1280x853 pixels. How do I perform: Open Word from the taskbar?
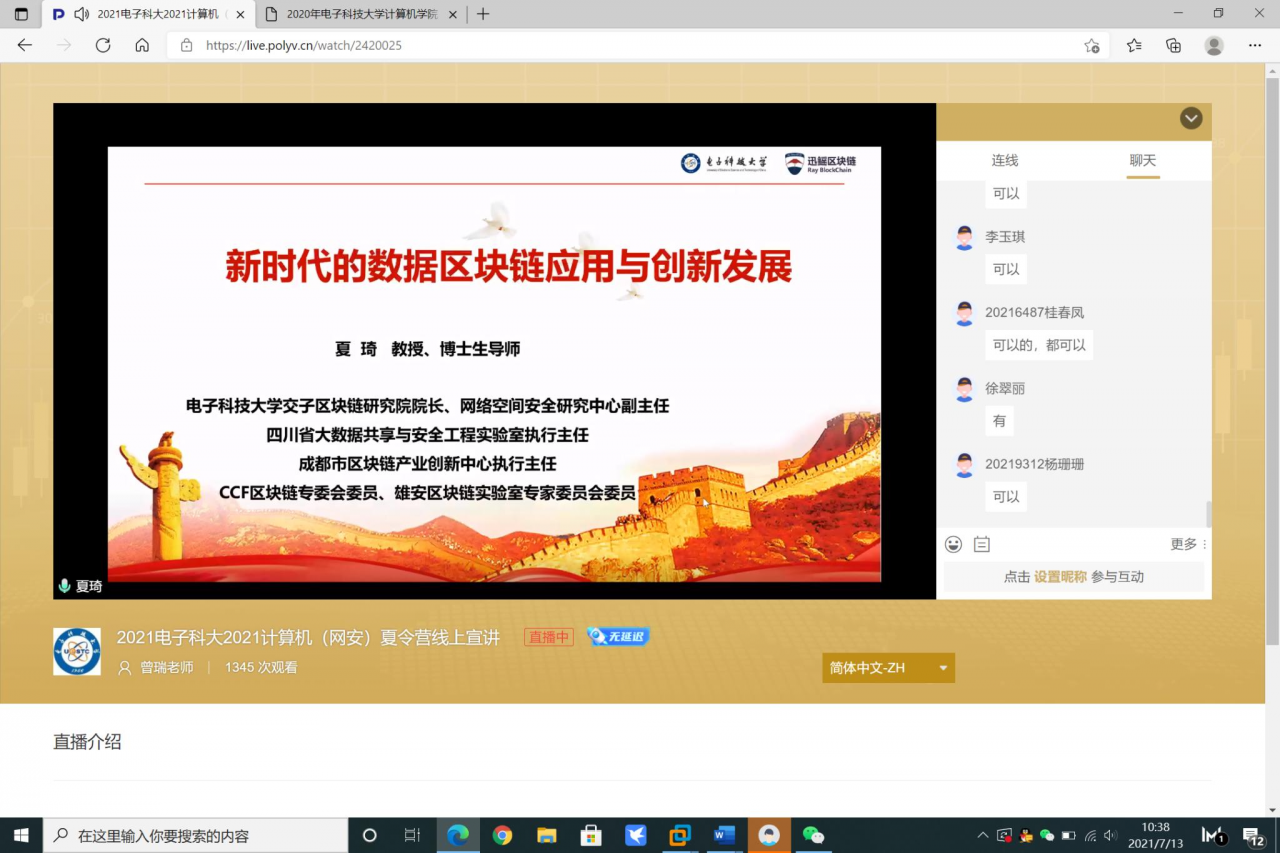[x=724, y=835]
